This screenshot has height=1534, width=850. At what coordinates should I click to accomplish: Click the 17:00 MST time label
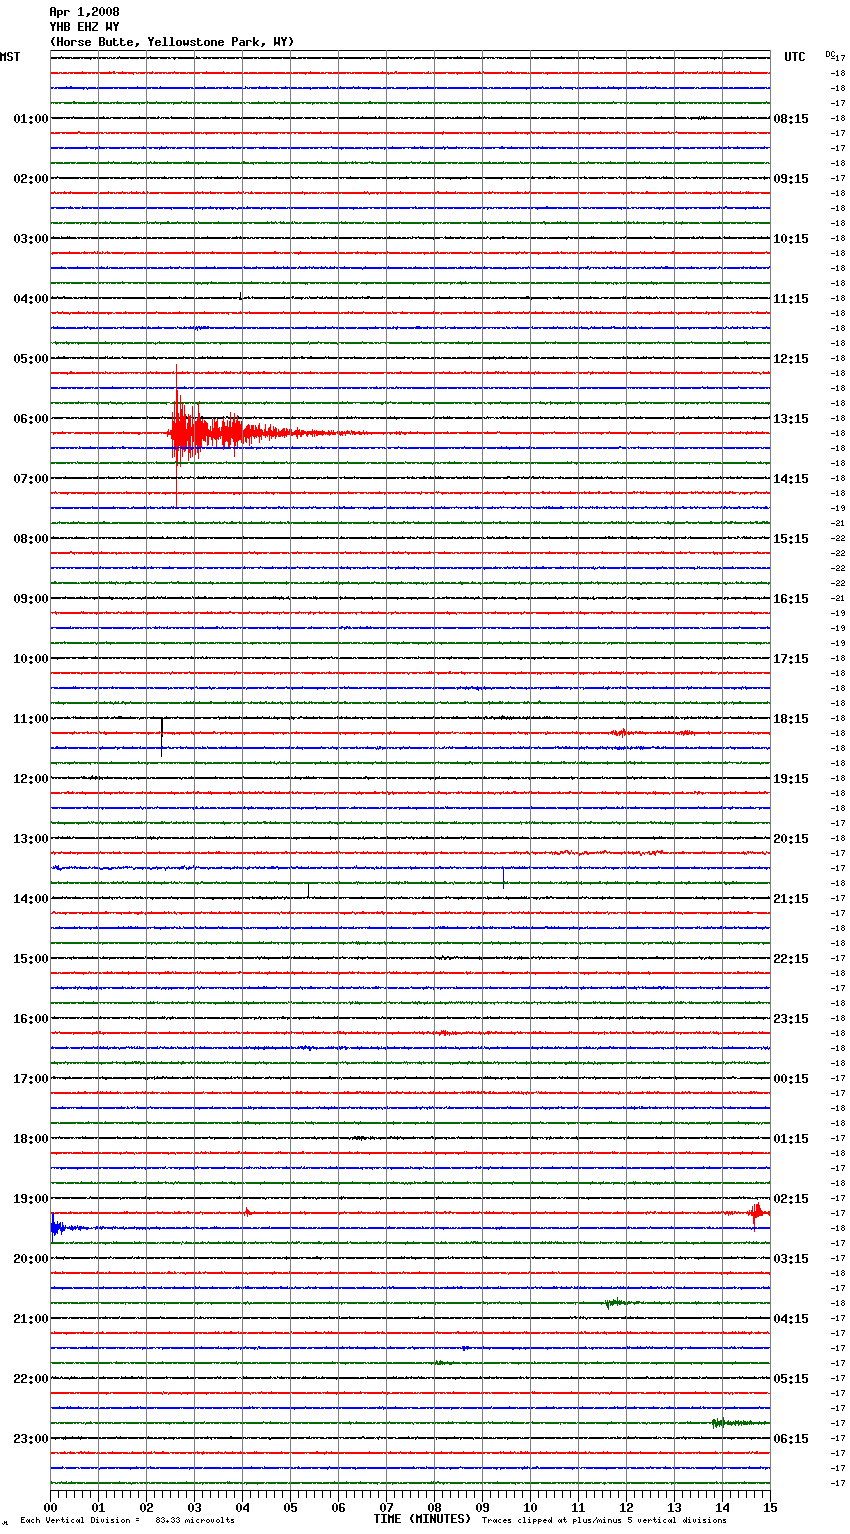(x=31, y=1079)
